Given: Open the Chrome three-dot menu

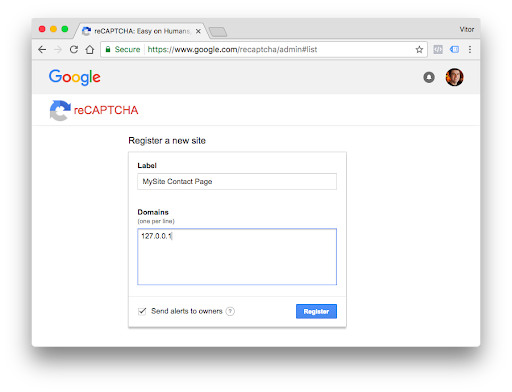Looking at the screenshot, I should [x=470, y=50].
